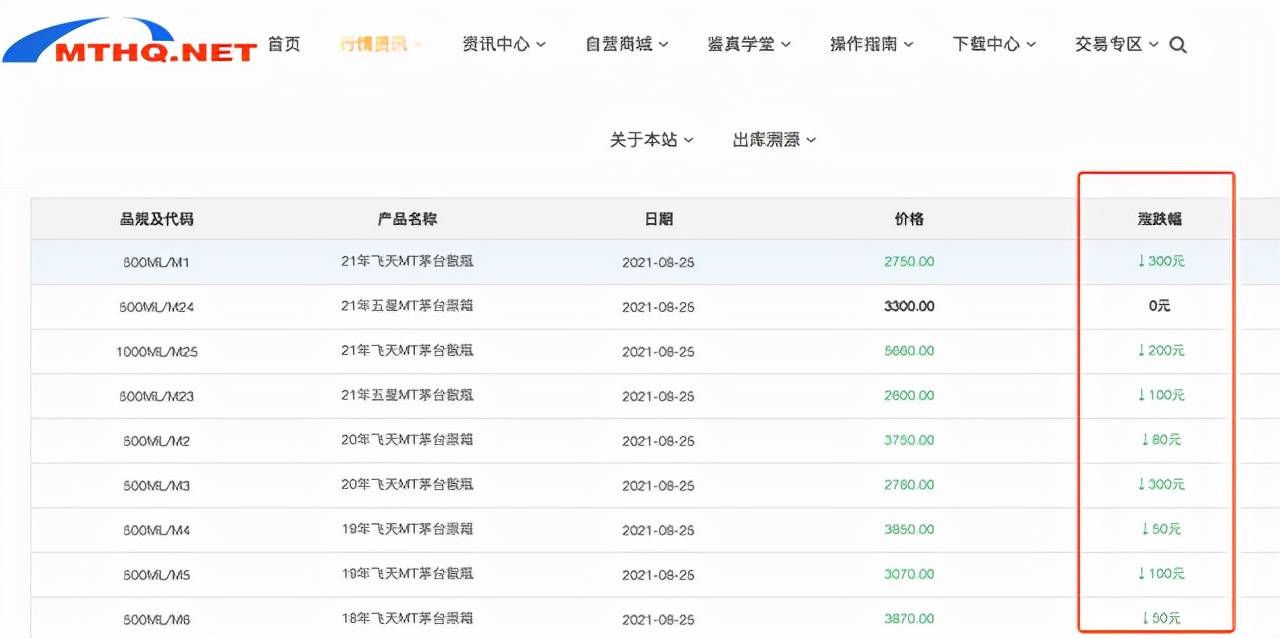Viewport: 1280px width, 638px height.
Task: Expand the 自营商城 dropdown menu
Action: point(627,44)
